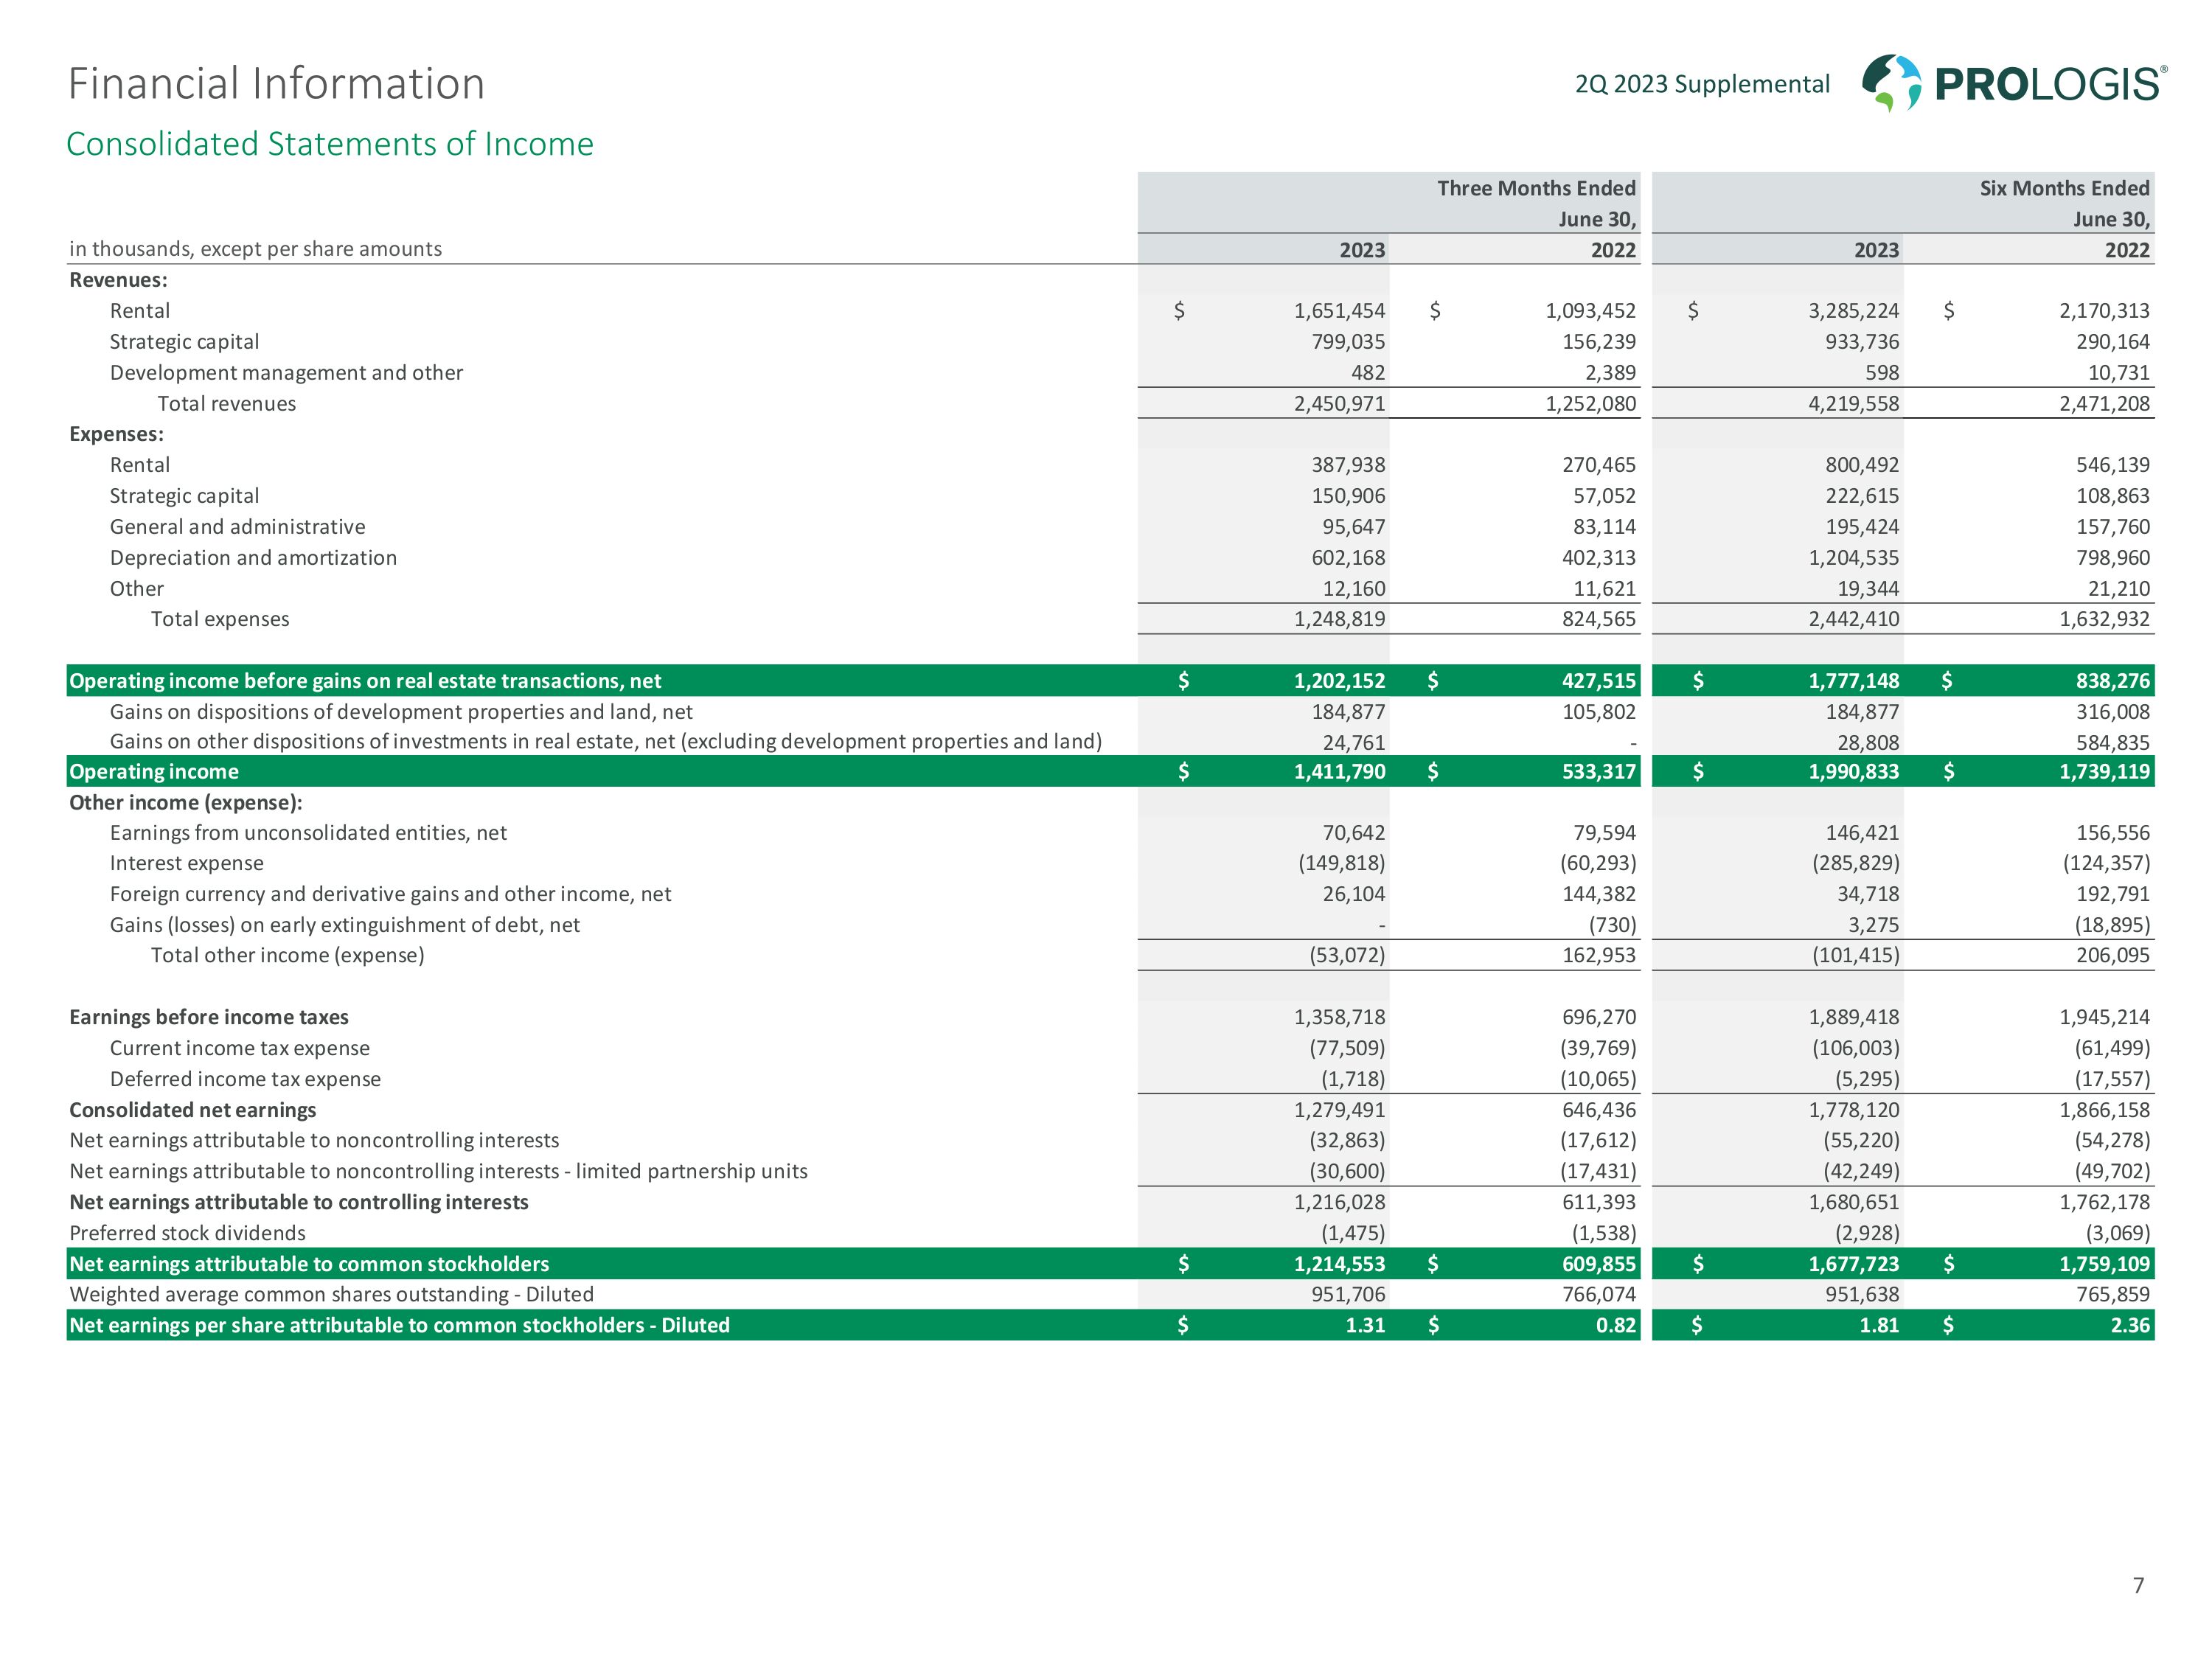The height and width of the screenshot is (1659, 2212).
Task: Click the Expenses section heading
Action: click(x=116, y=434)
